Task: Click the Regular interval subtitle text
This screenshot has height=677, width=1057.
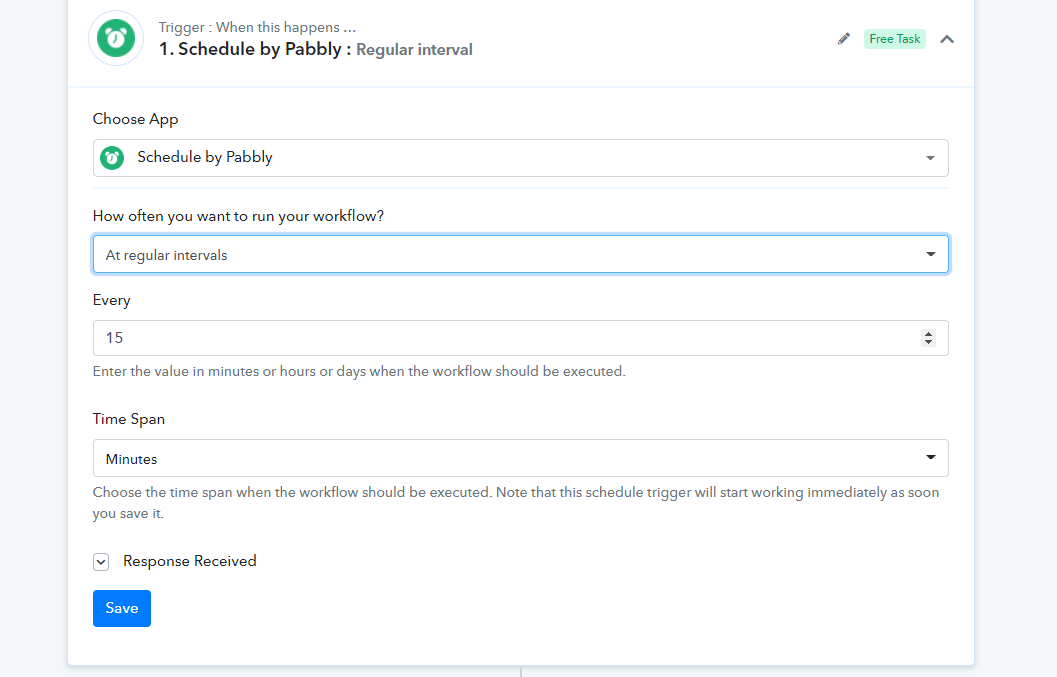Action: pyautogui.click(x=414, y=50)
